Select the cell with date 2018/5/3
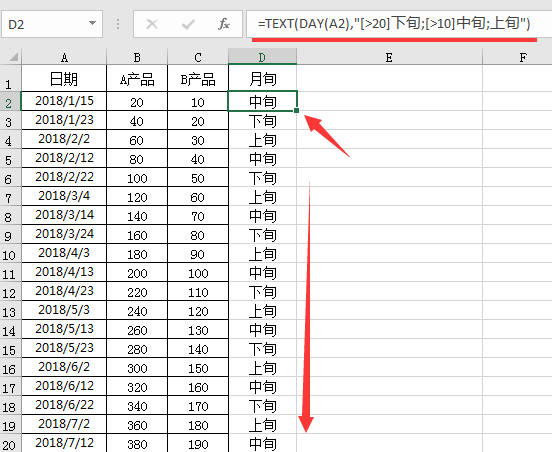 (64, 310)
